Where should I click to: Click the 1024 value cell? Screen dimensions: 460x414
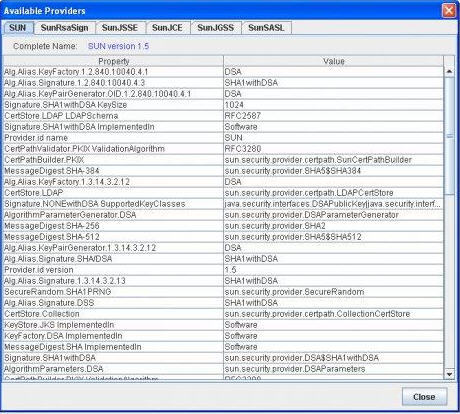334,105
